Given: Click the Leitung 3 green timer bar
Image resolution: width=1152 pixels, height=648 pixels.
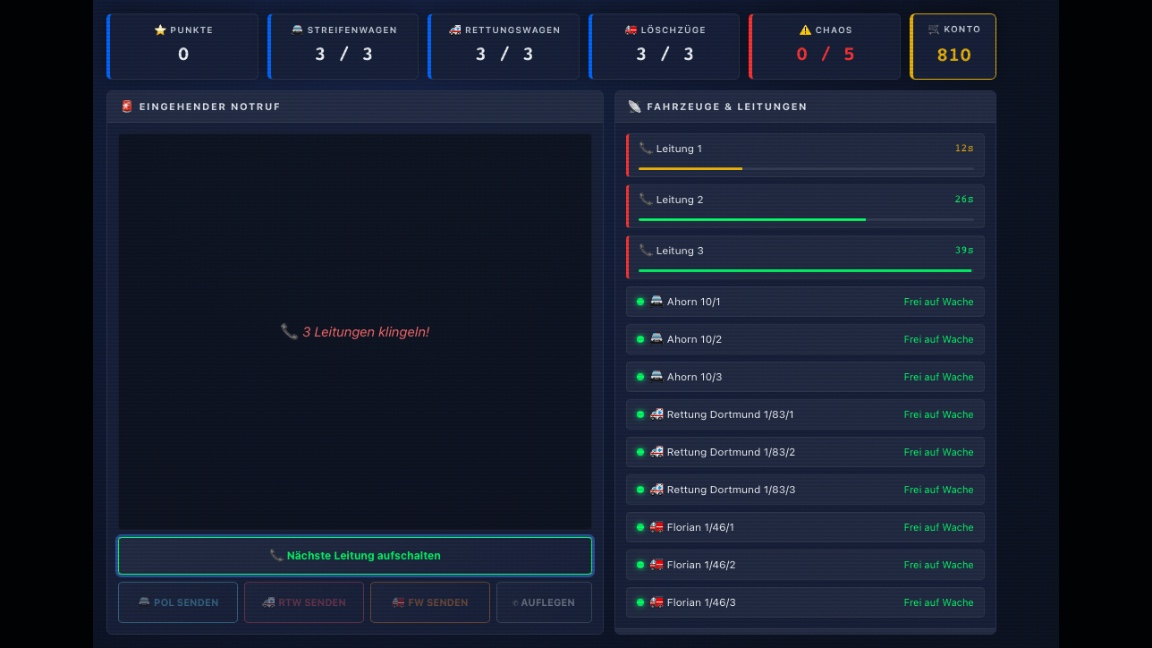Looking at the screenshot, I should coord(805,270).
